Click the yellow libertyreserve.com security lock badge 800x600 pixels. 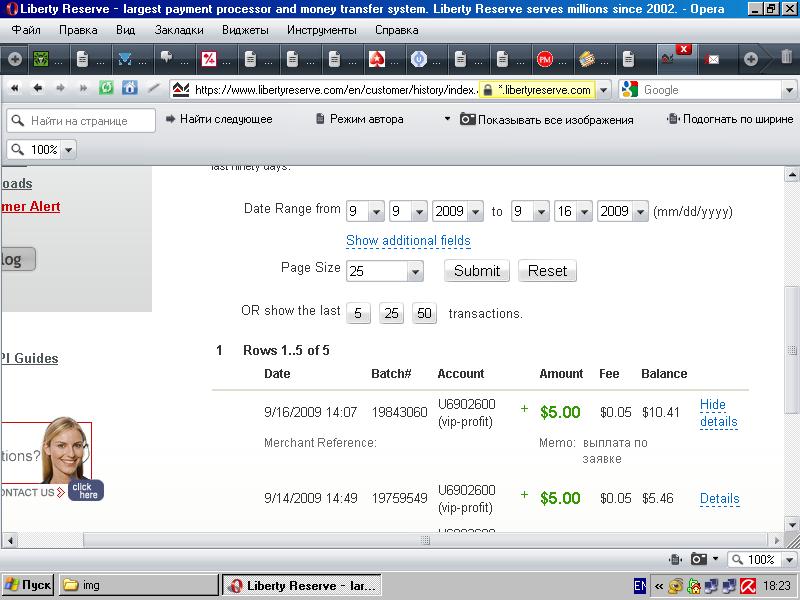click(x=536, y=90)
